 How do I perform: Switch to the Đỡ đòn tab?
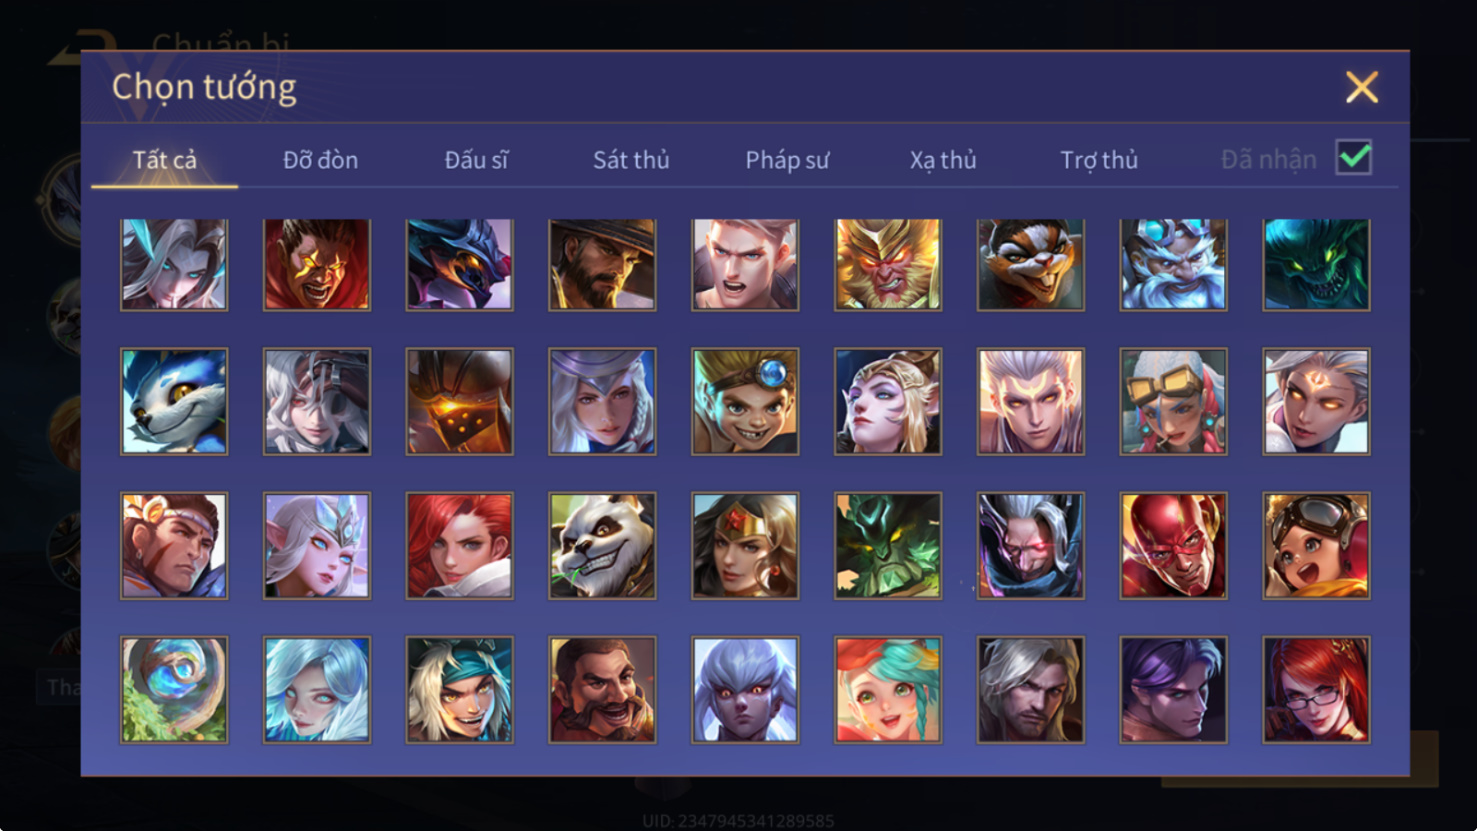pos(320,160)
